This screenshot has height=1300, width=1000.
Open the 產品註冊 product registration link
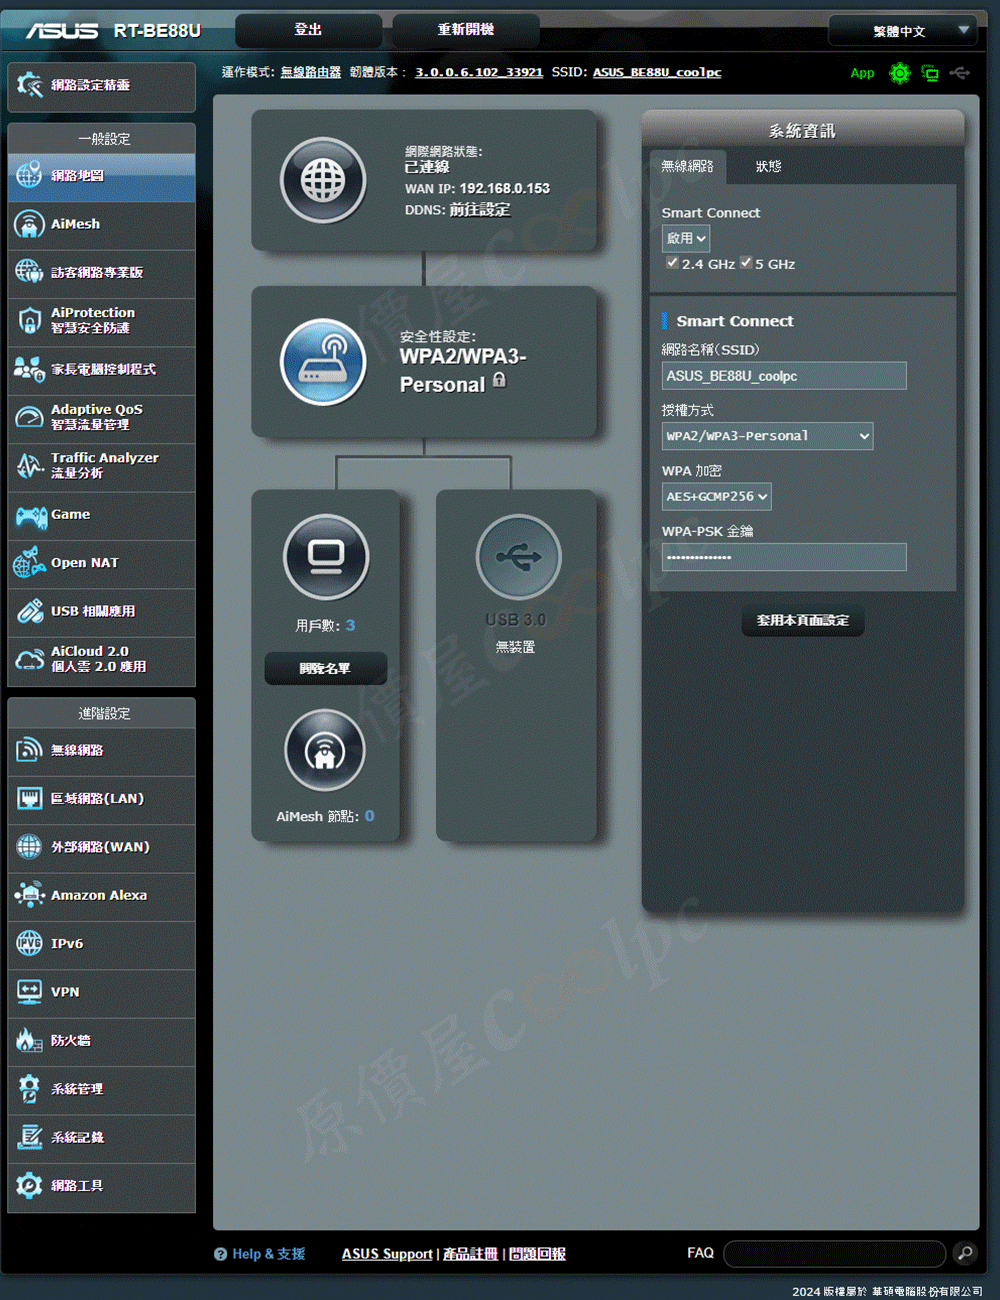pos(470,1254)
